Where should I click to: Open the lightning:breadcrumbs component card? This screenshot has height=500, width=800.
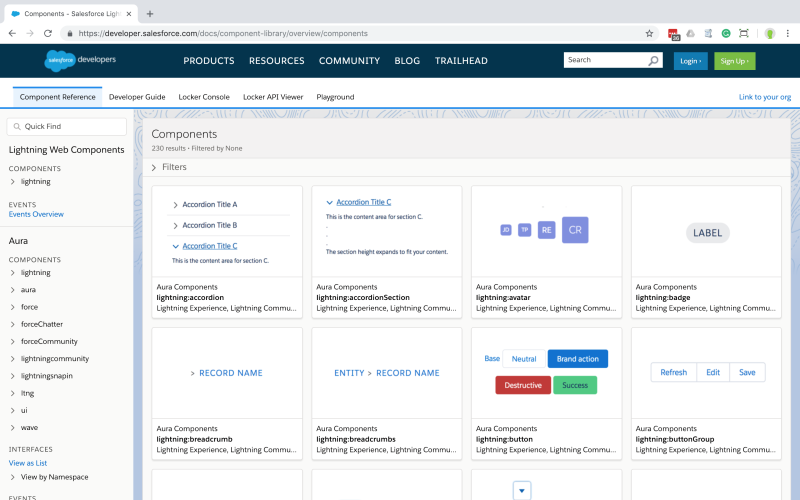387,394
